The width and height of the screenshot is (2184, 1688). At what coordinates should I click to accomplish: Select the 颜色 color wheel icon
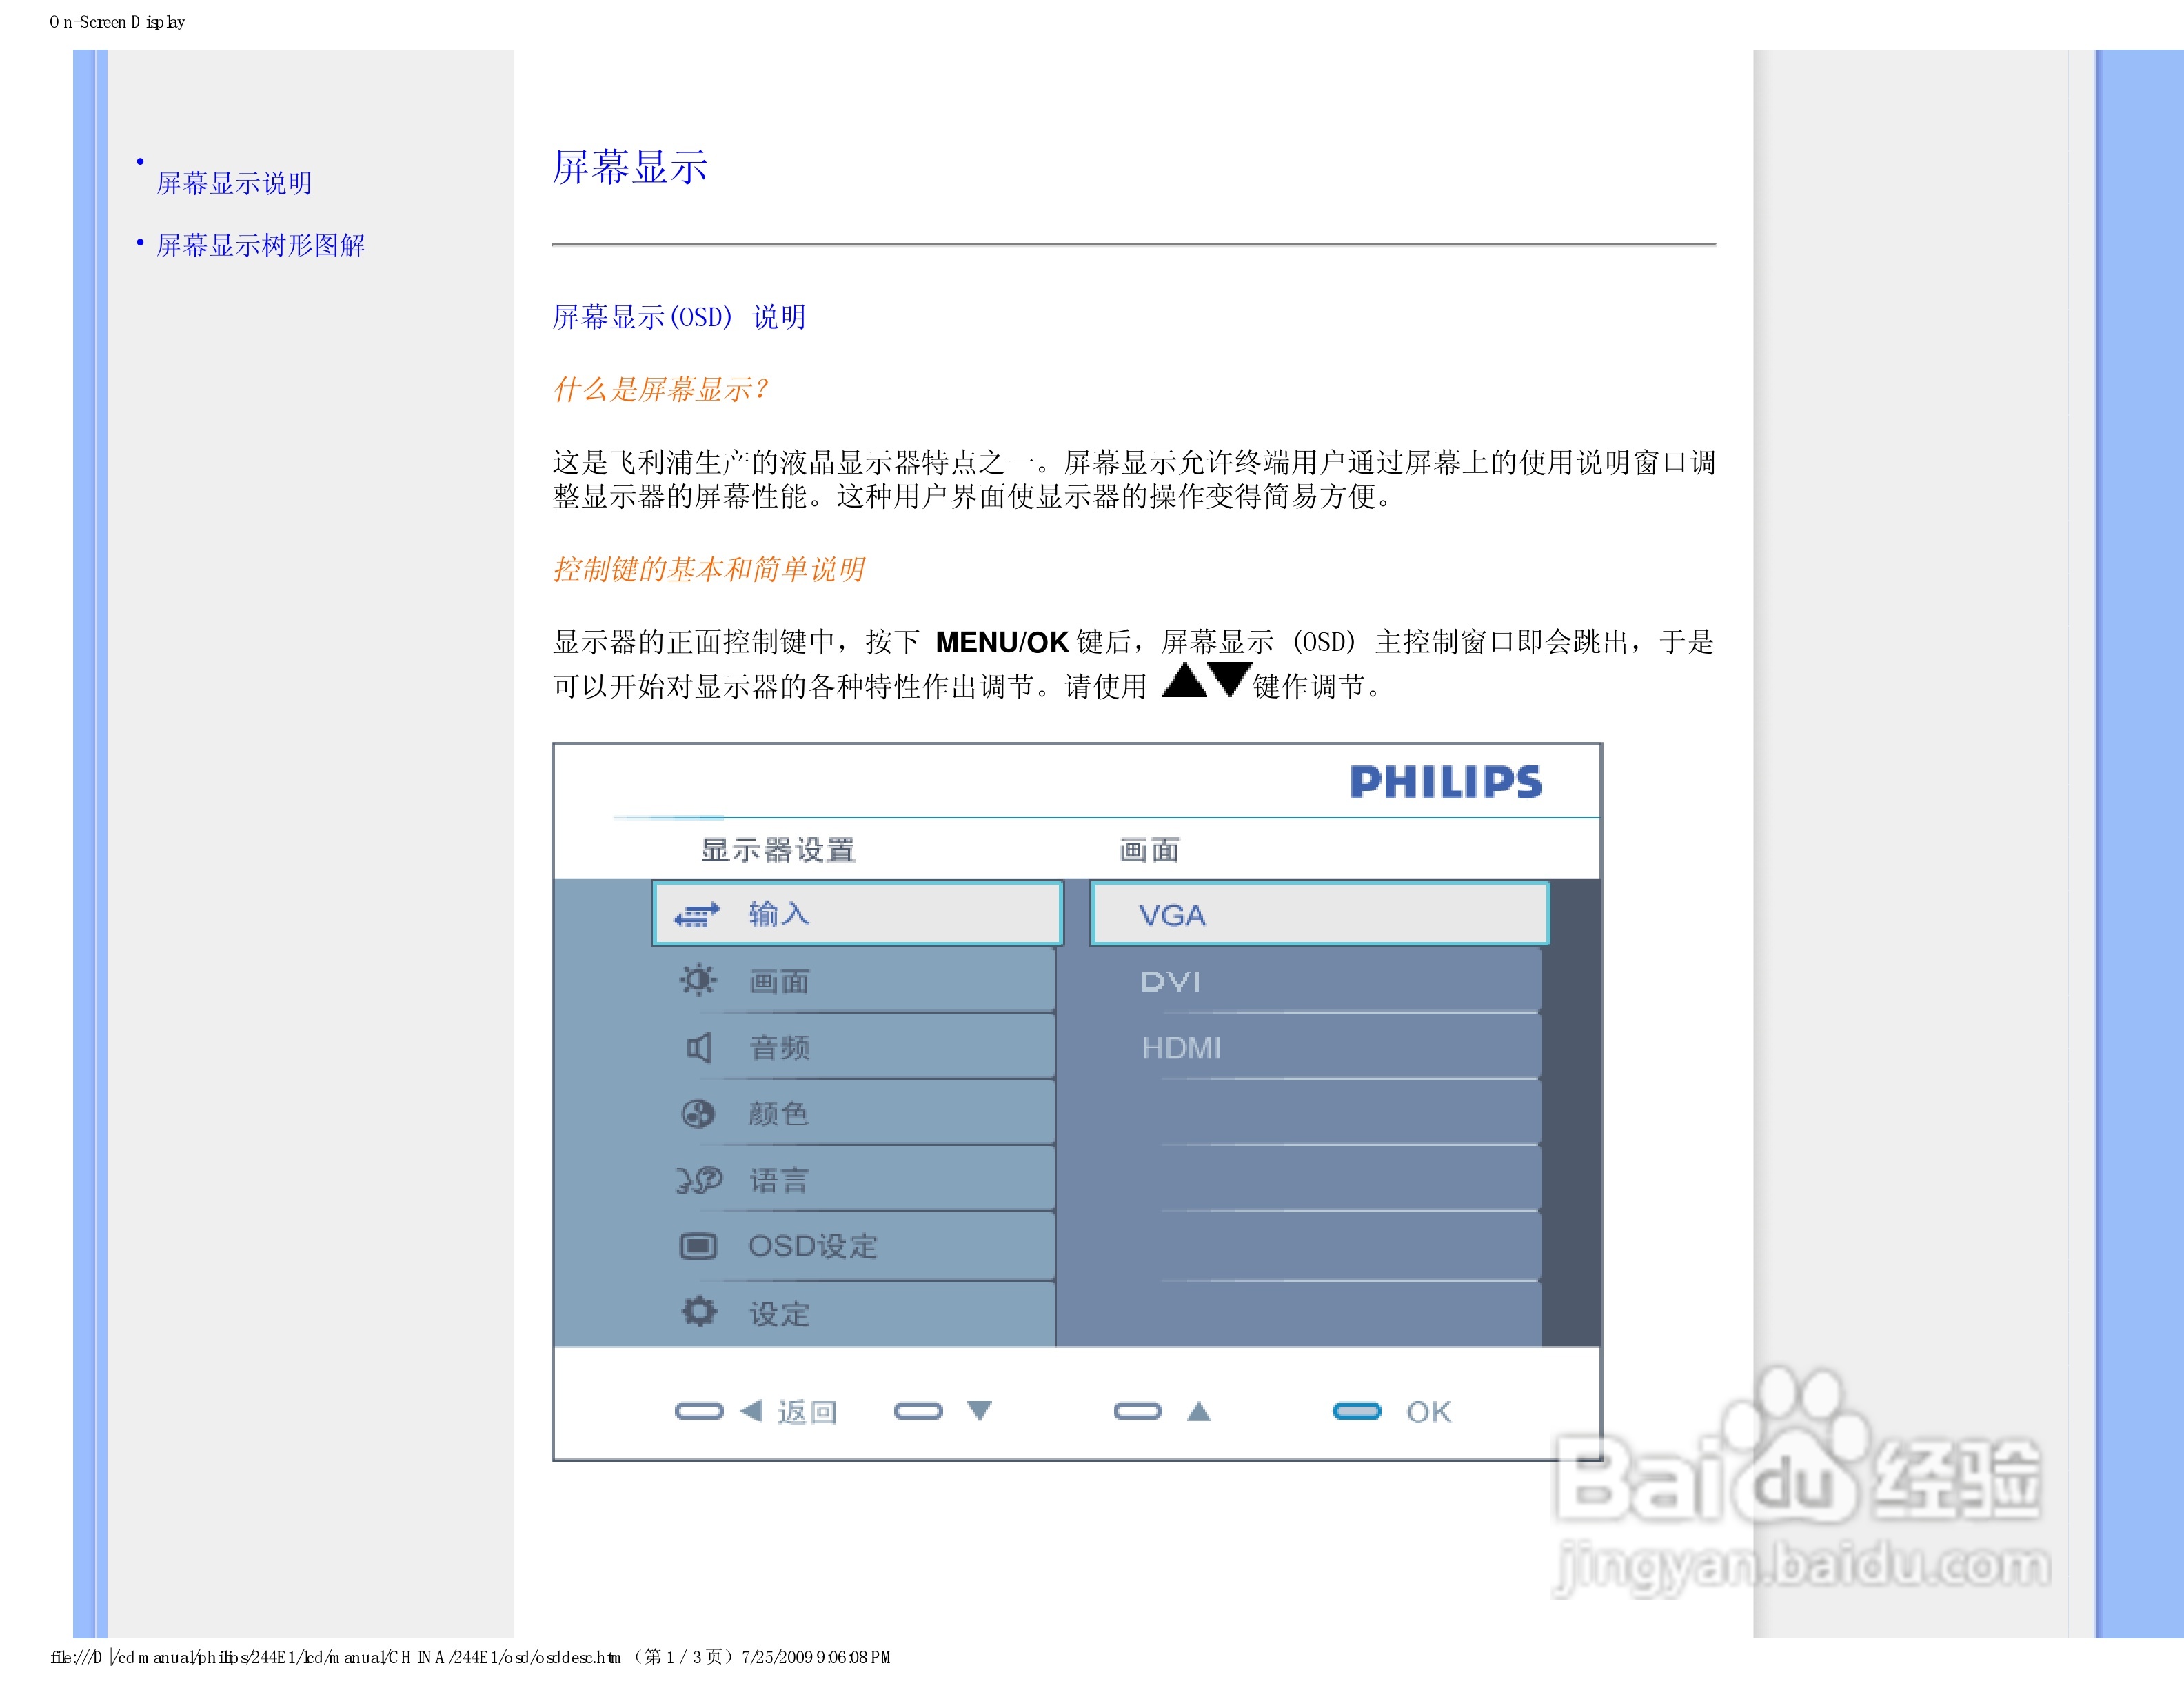point(696,1113)
